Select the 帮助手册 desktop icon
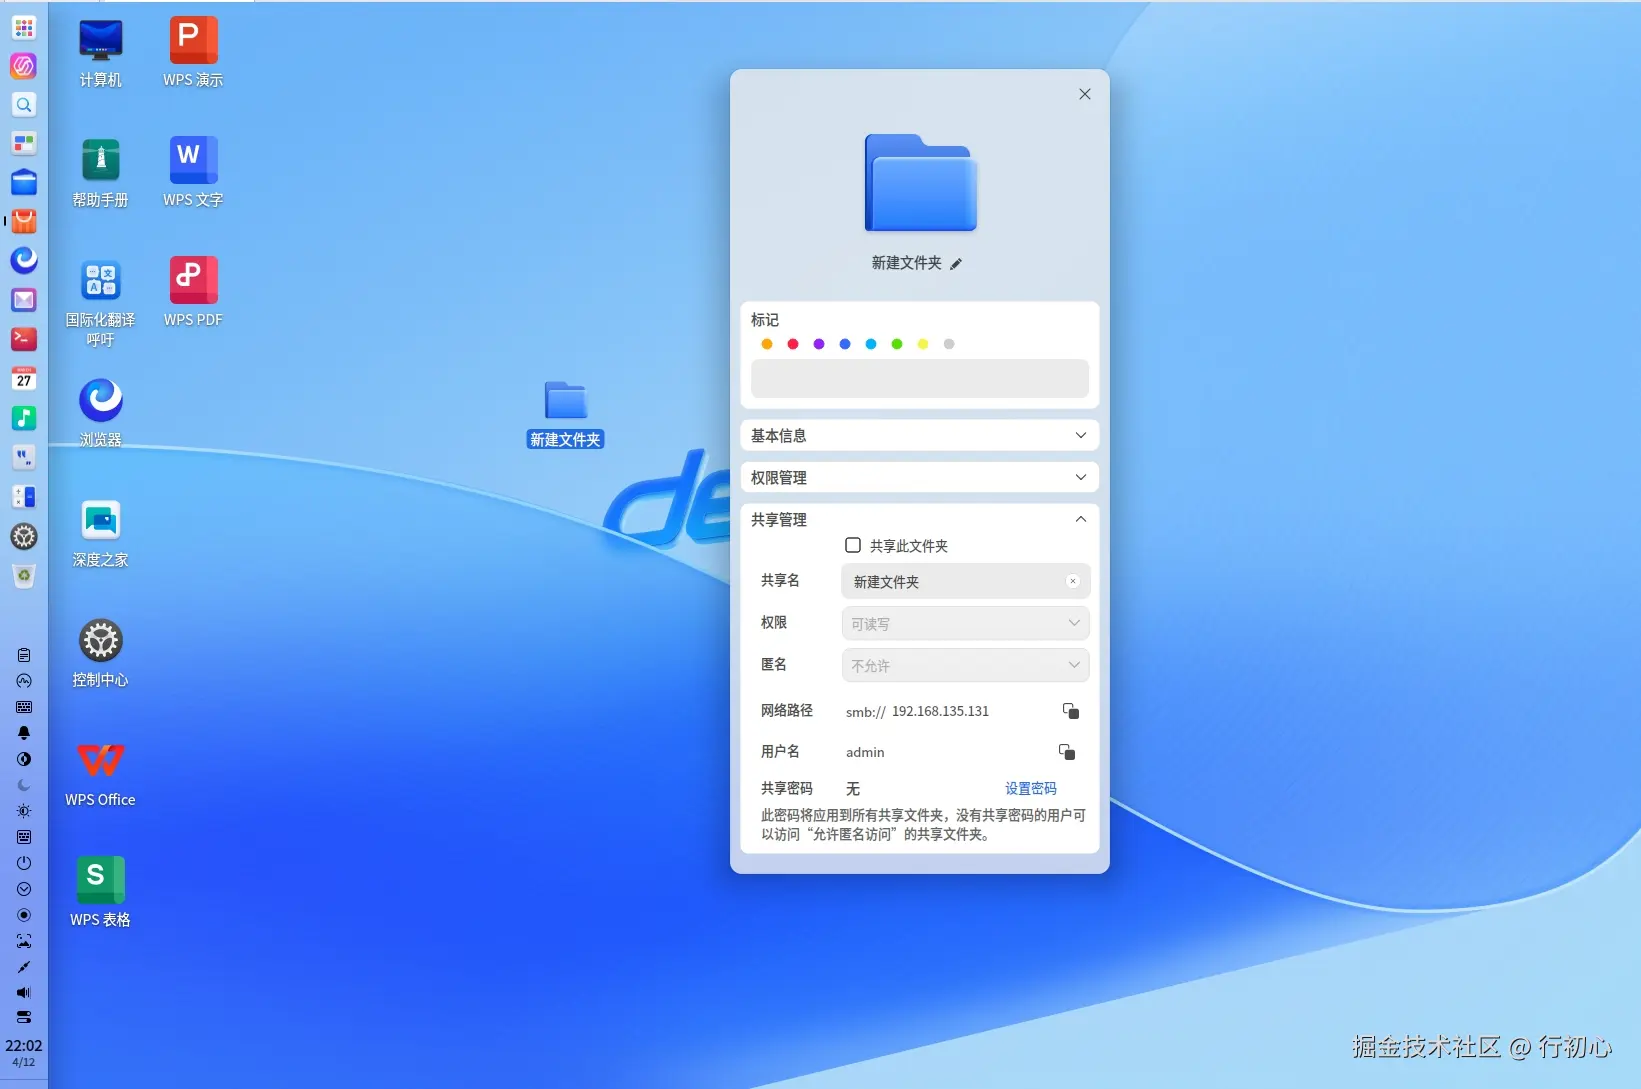Viewport: 1641px width, 1089px height. [101, 173]
